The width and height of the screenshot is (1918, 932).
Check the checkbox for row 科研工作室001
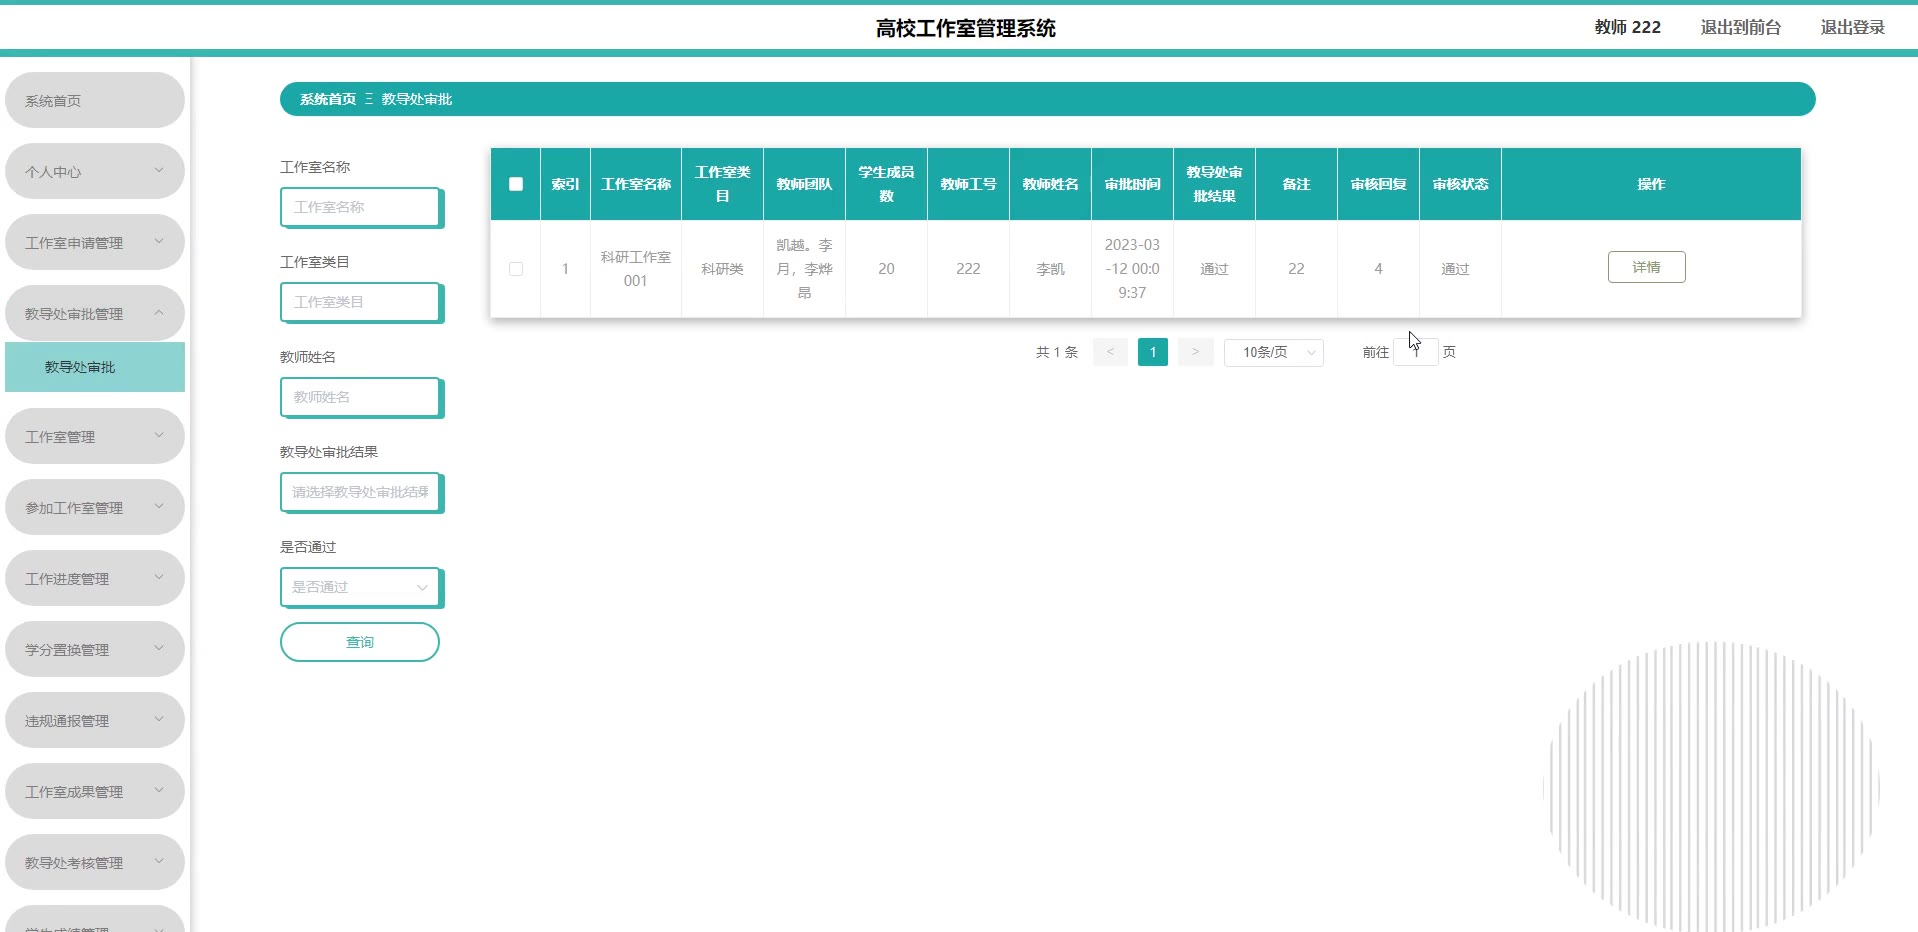tap(516, 269)
